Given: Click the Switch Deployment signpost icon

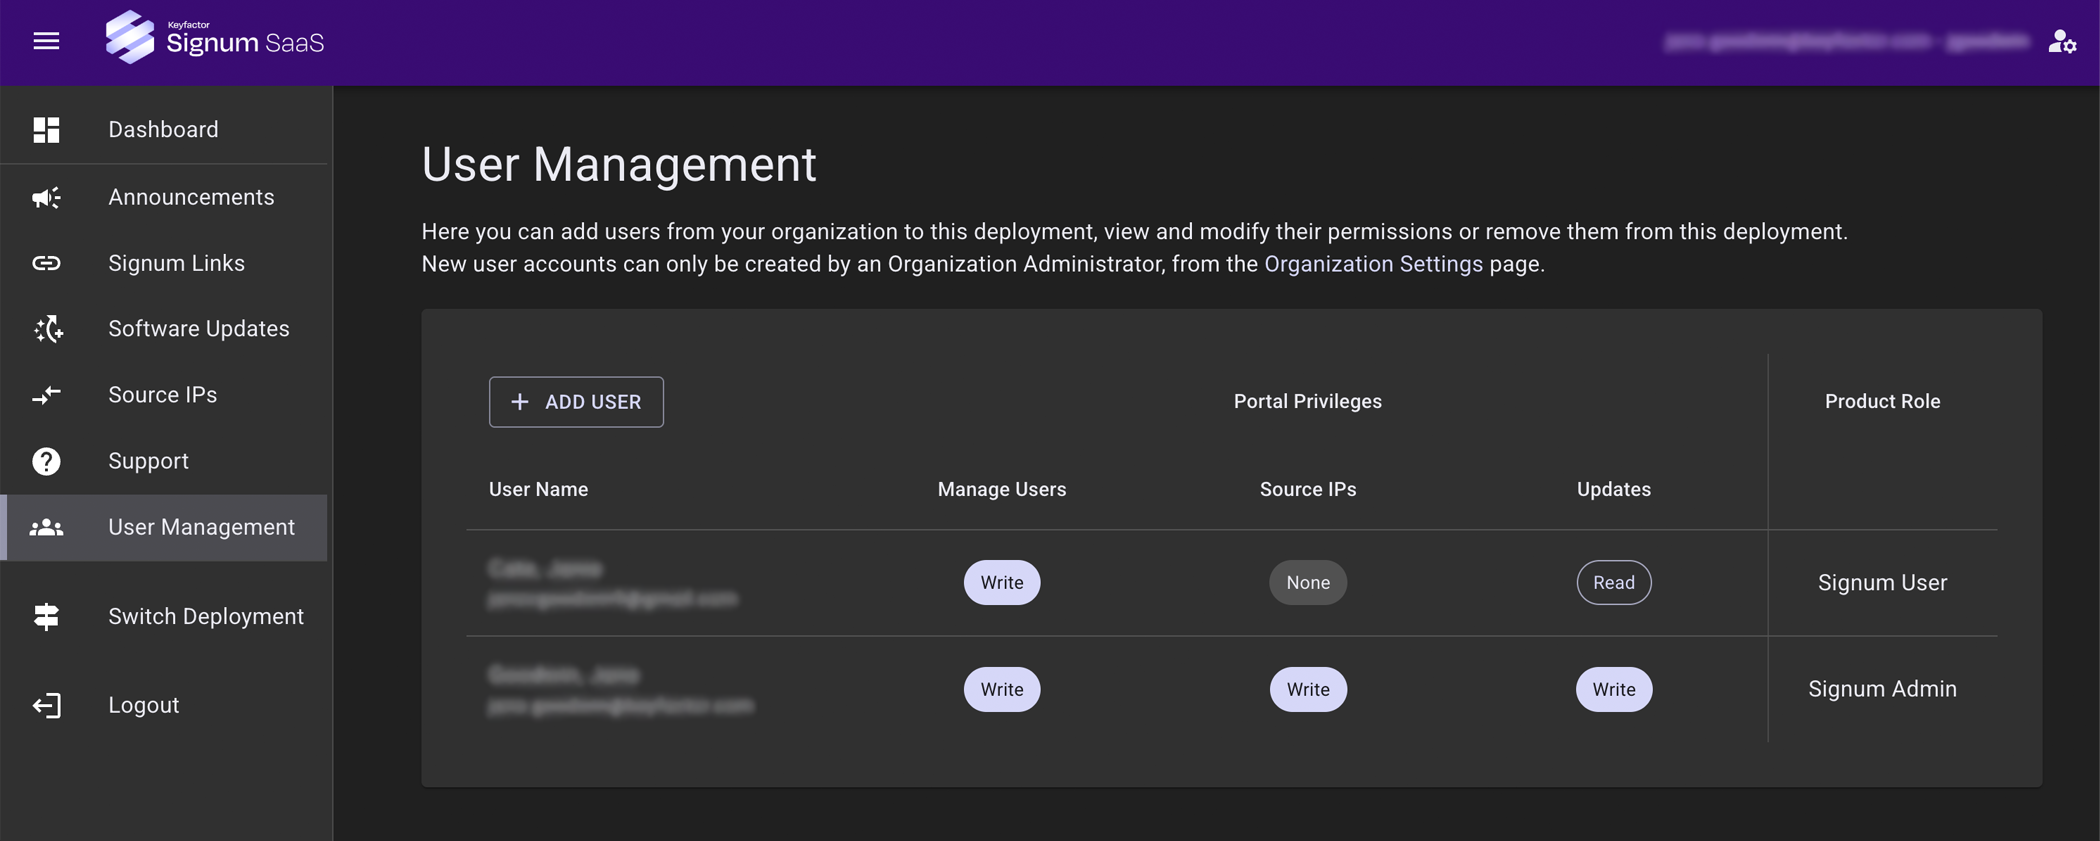Looking at the screenshot, I should (46, 617).
